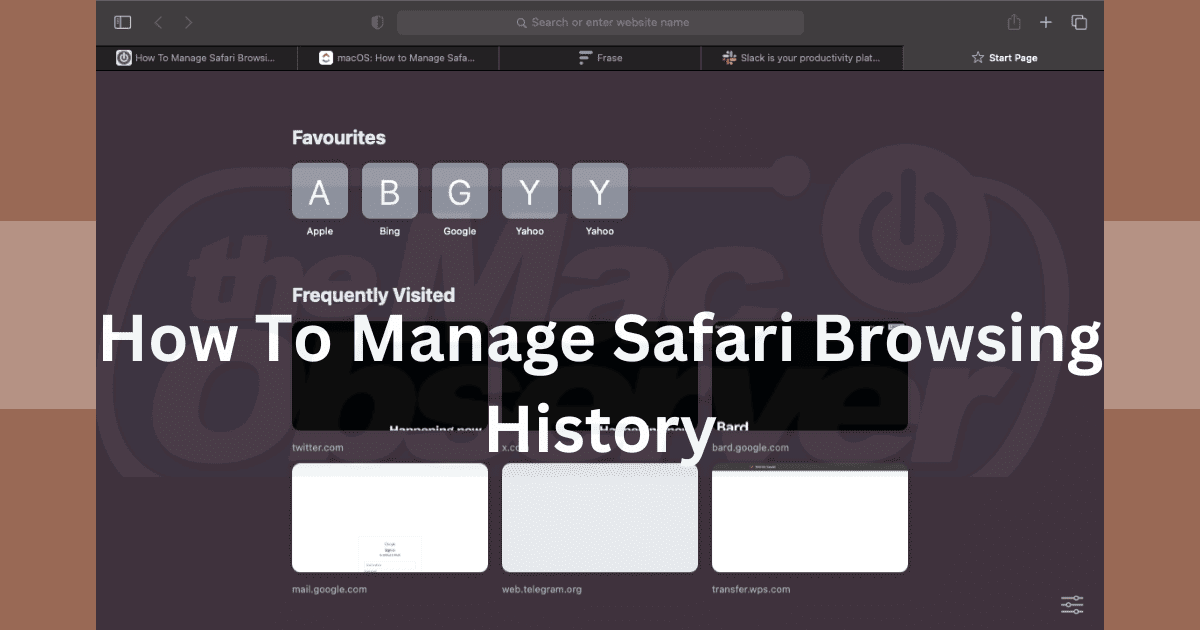Select the Slack productivity platform tab

[802, 58]
